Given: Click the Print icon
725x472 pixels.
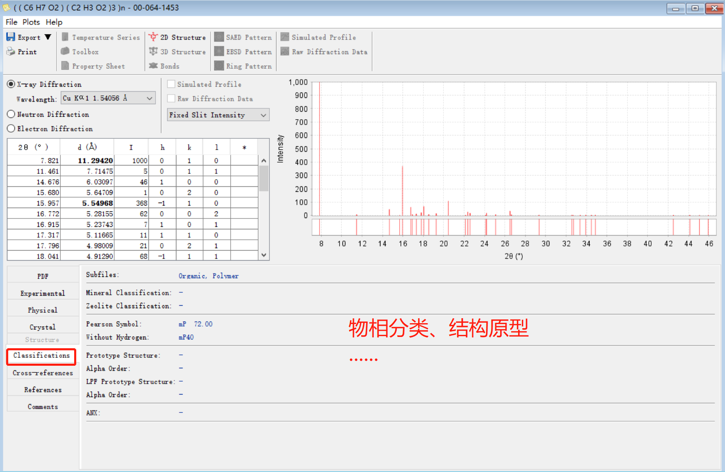Looking at the screenshot, I should [11, 52].
